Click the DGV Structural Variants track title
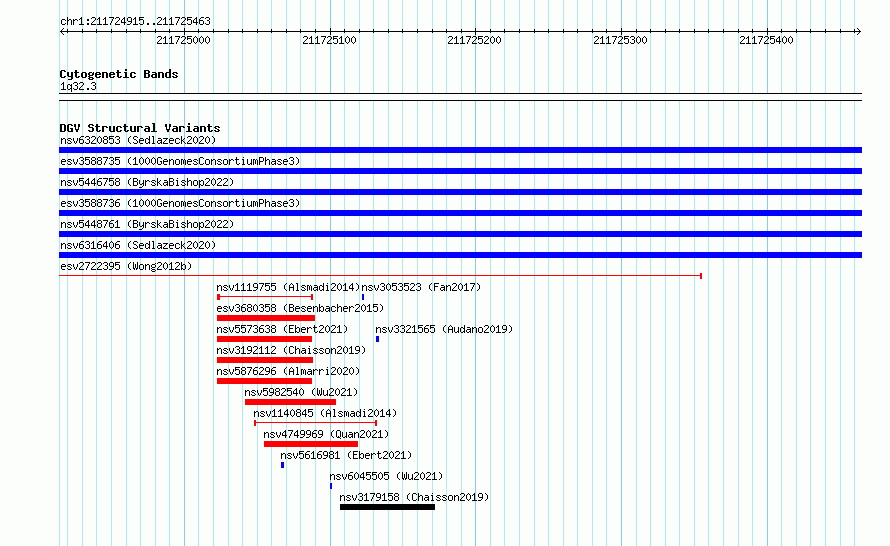The image size is (890, 546). [x=140, y=128]
